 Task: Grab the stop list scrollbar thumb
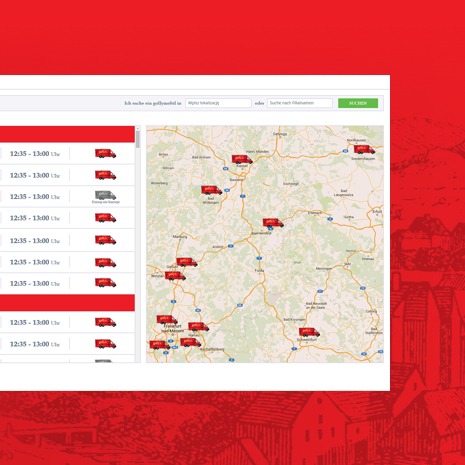(x=138, y=139)
